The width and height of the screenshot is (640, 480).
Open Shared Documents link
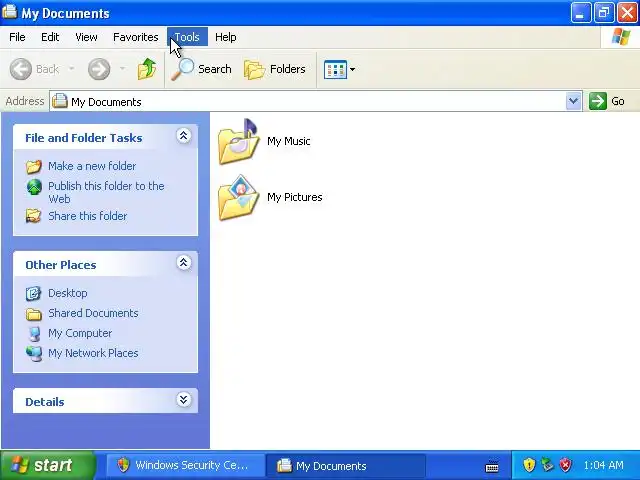coord(93,313)
